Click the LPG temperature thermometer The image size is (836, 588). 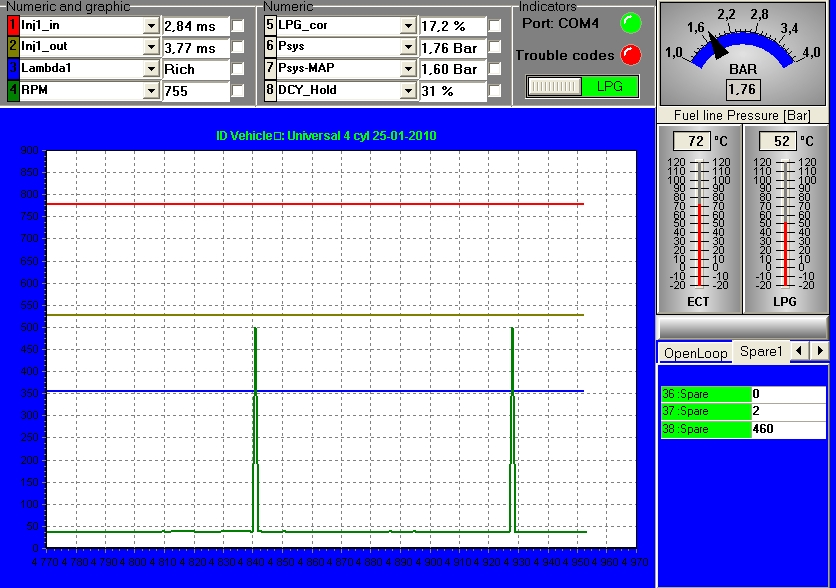coord(786,222)
